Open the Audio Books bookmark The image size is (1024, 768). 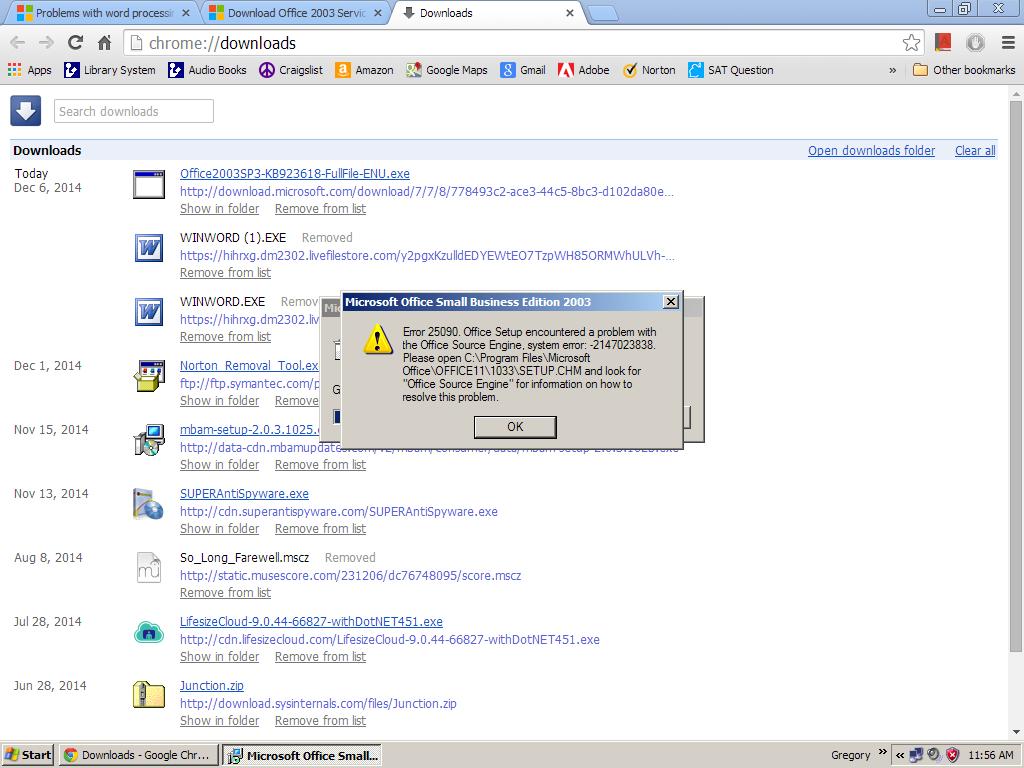tap(207, 70)
